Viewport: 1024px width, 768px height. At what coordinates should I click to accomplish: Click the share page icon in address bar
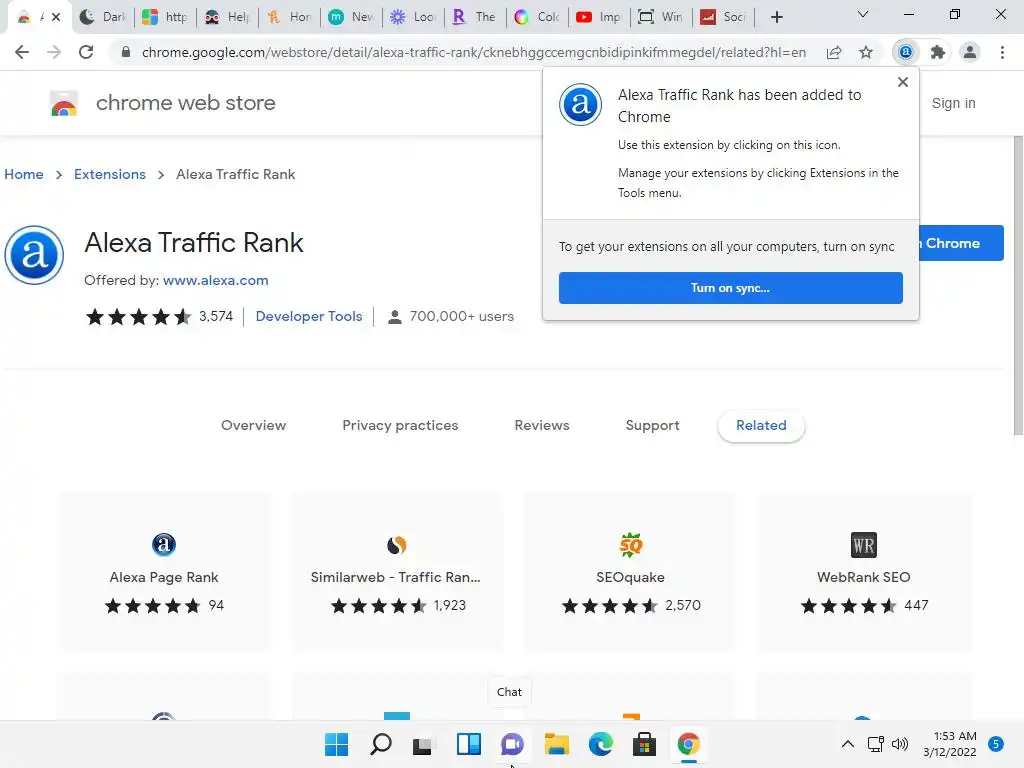pyautogui.click(x=834, y=52)
